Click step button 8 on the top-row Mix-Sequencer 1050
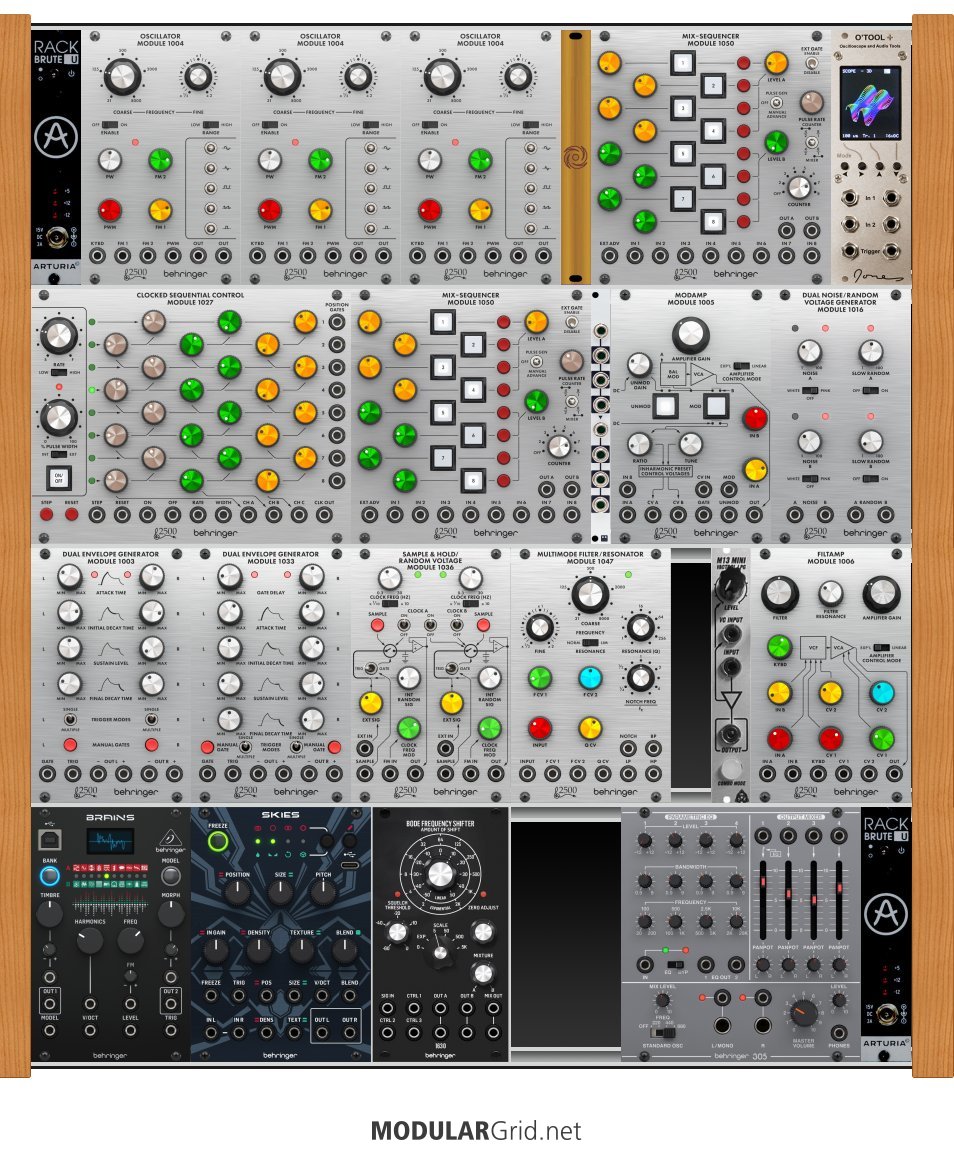The width and height of the screenshot is (954, 1152). coord(712,221)
